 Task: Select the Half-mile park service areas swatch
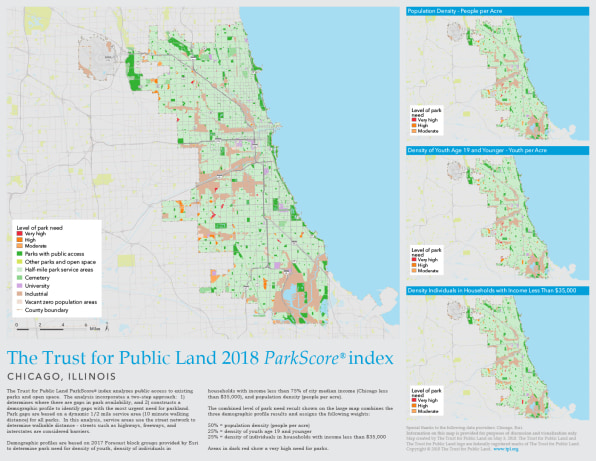[19, 270]
